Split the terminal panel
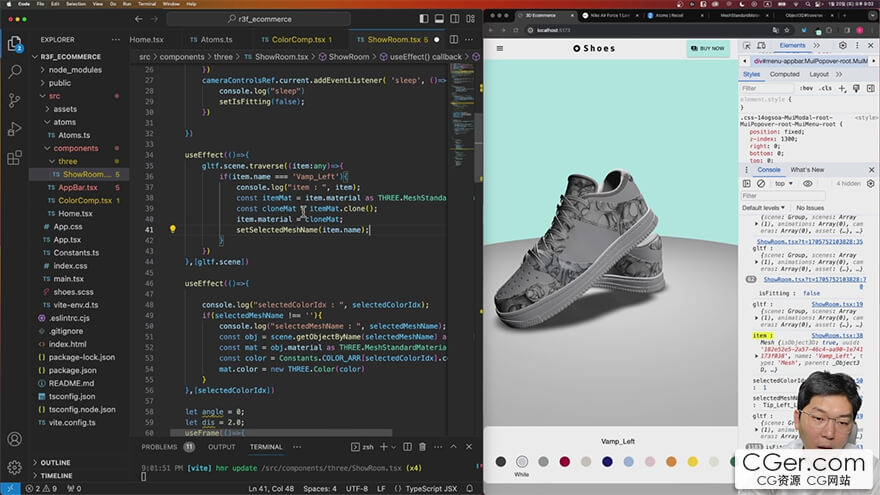This screenshot has height=495, width=880. (407, 447)
